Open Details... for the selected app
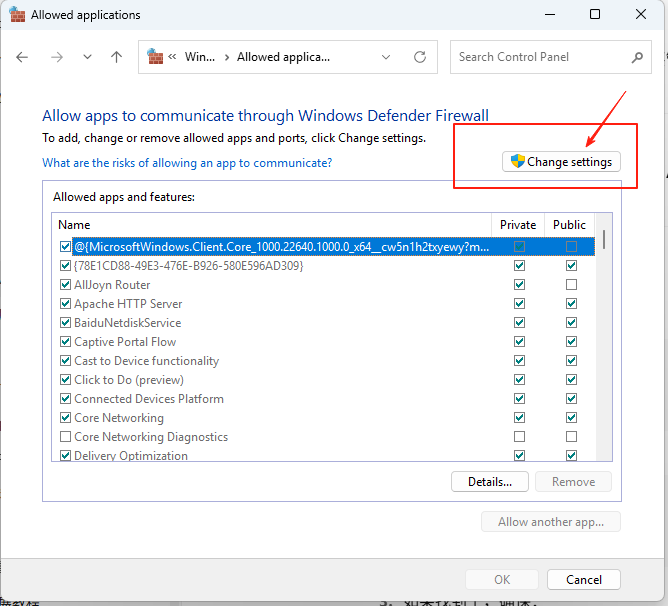The height and width of the screenshot is (606, 668). click(x=490, y=482)
